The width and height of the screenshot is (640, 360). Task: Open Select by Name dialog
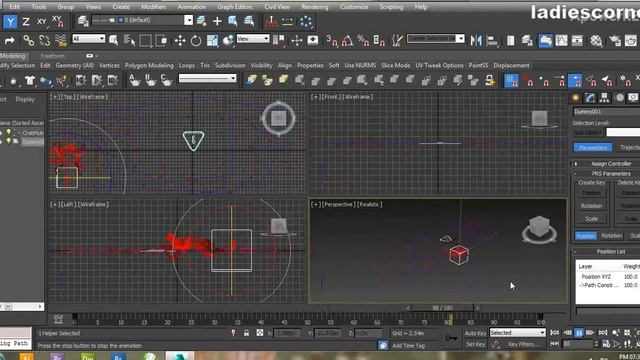[129, 40]
